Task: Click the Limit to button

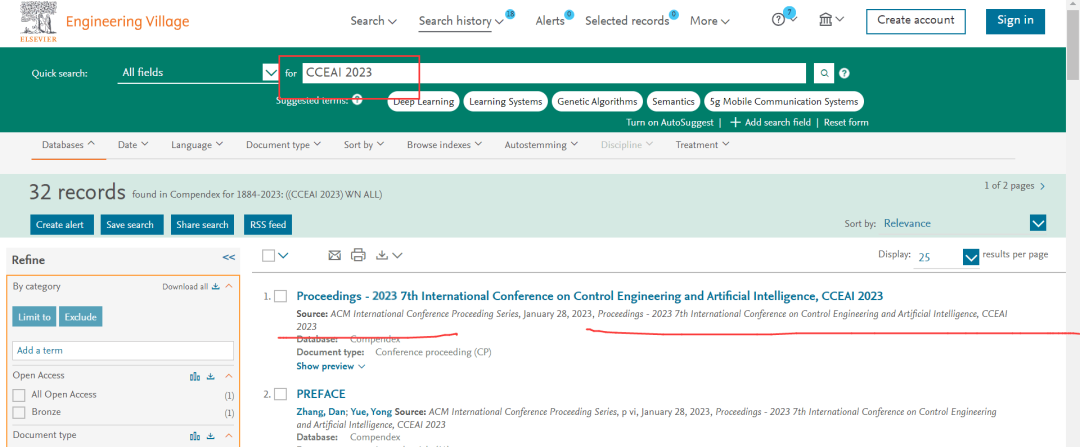Action: [34, 316]
